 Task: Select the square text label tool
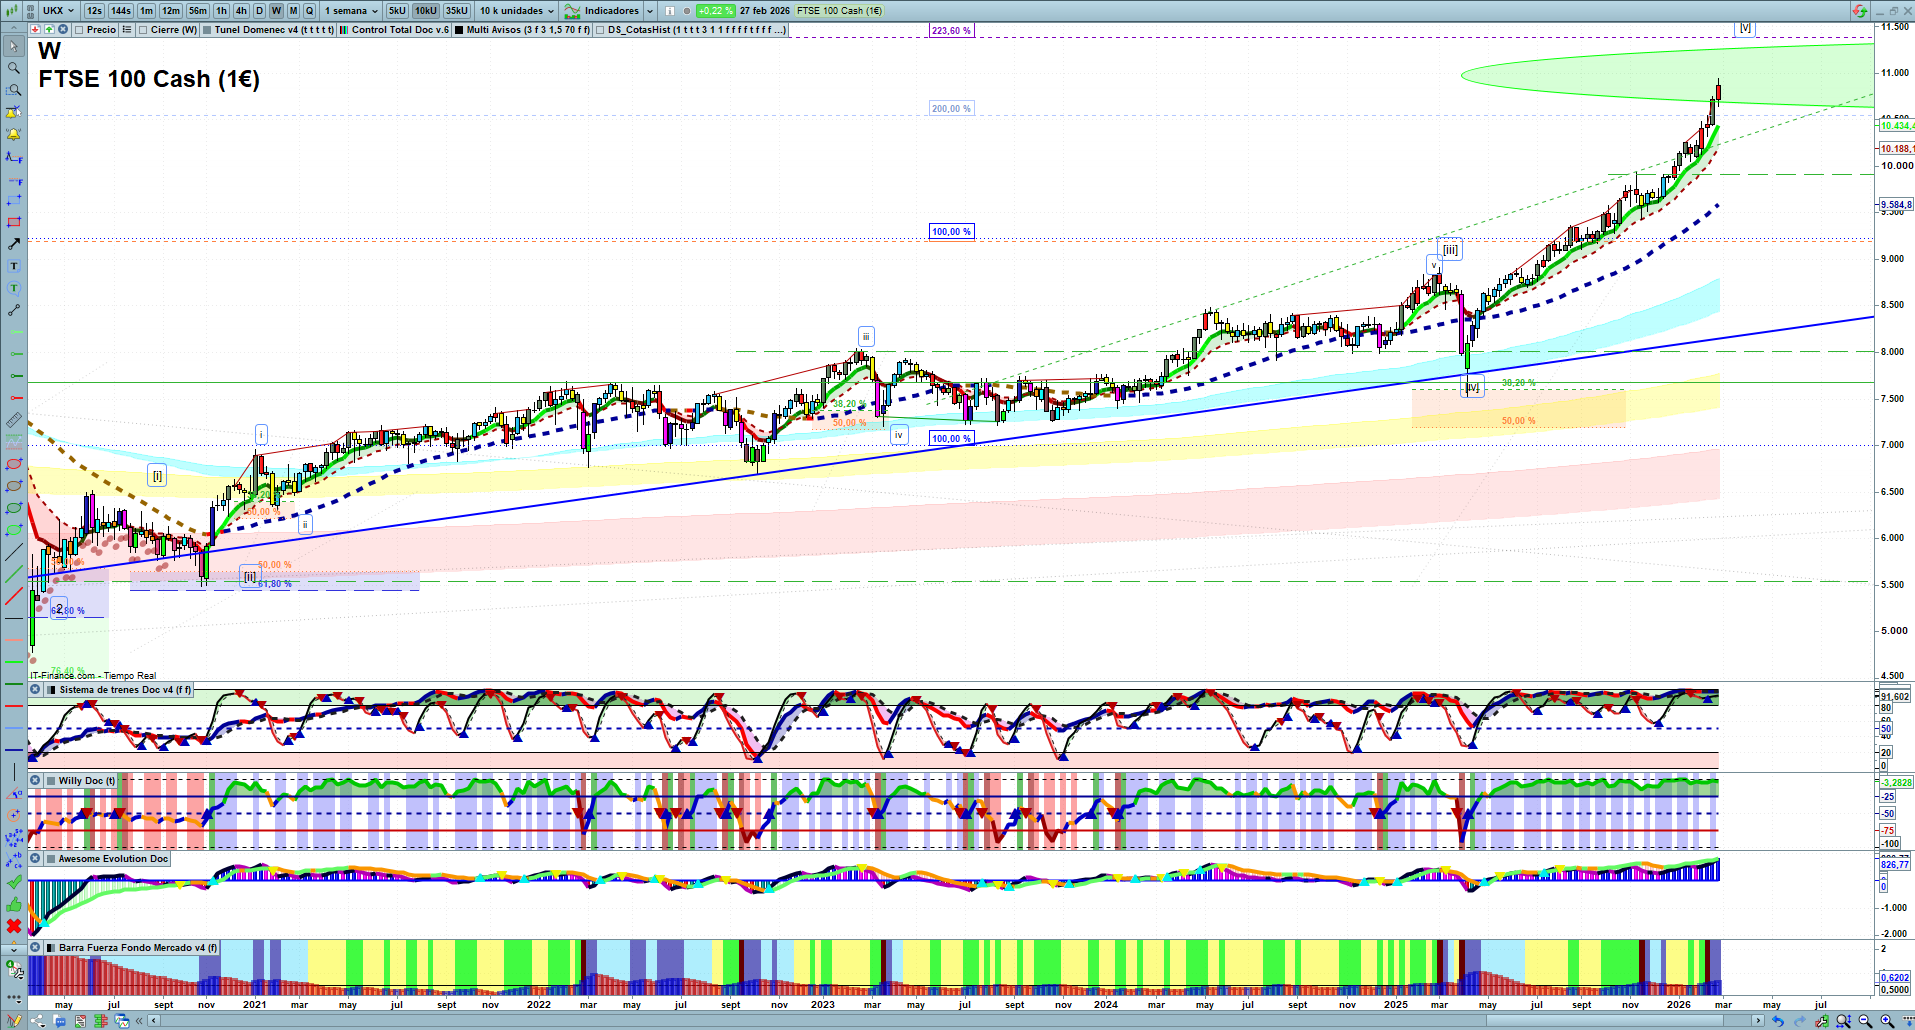pos(14,266)
